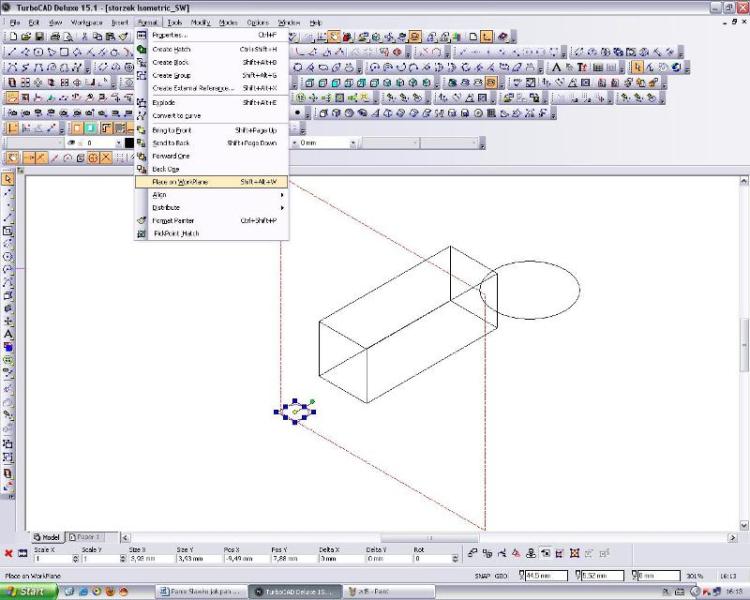Click the Save (floppy disk) icon
Screen dimensions: 750x600
pyautogui.click(x=38, y=36)
